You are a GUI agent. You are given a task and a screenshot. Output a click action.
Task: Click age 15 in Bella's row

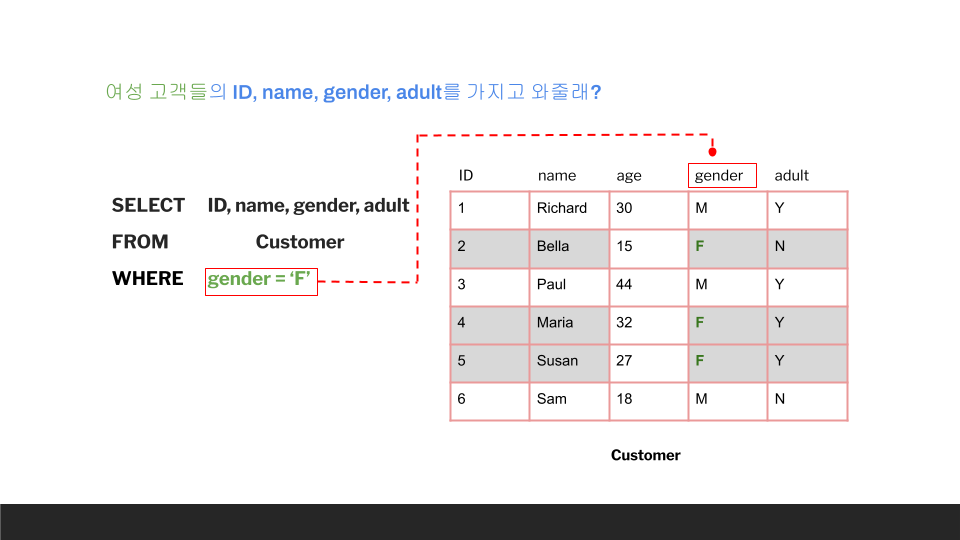click(x=649, y=249)
